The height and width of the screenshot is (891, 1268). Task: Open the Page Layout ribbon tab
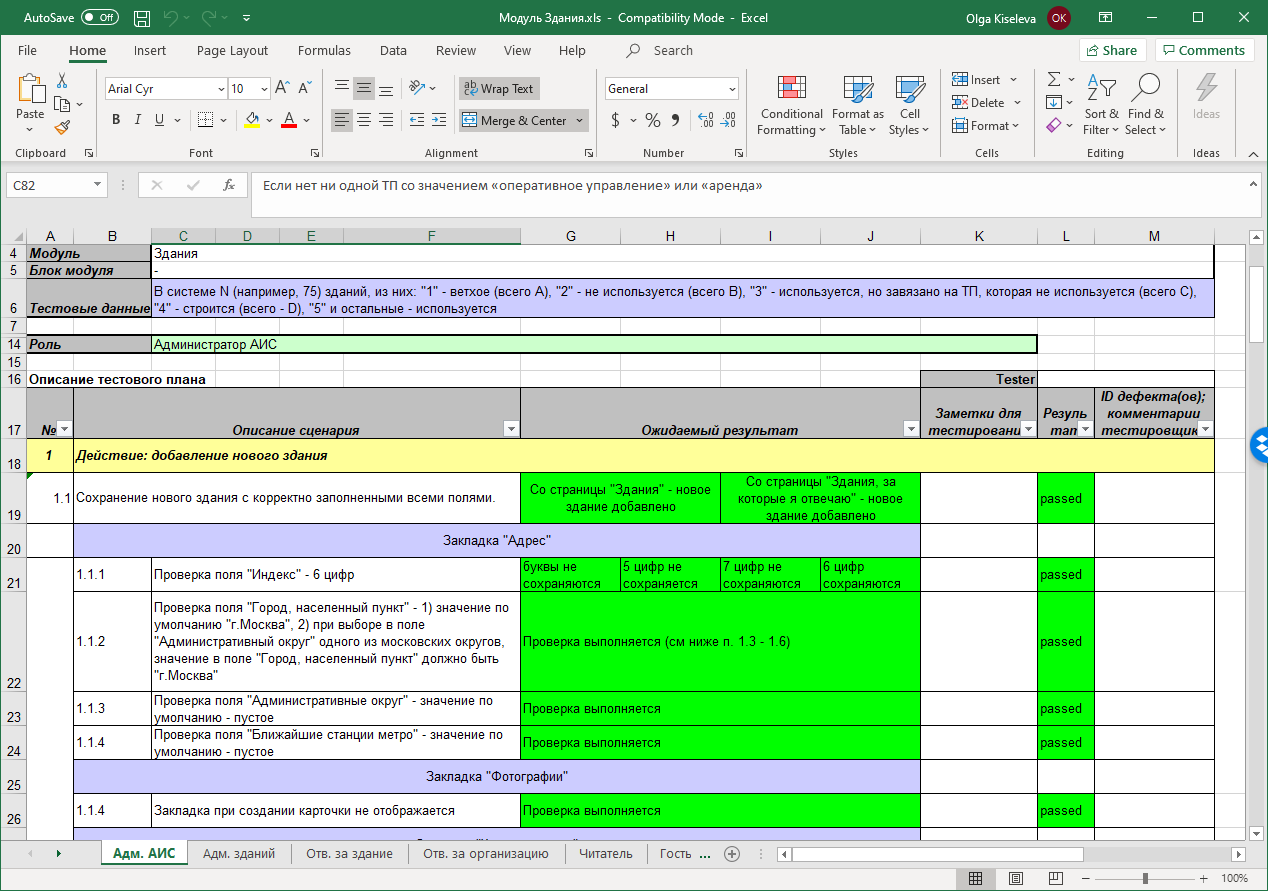232,50
